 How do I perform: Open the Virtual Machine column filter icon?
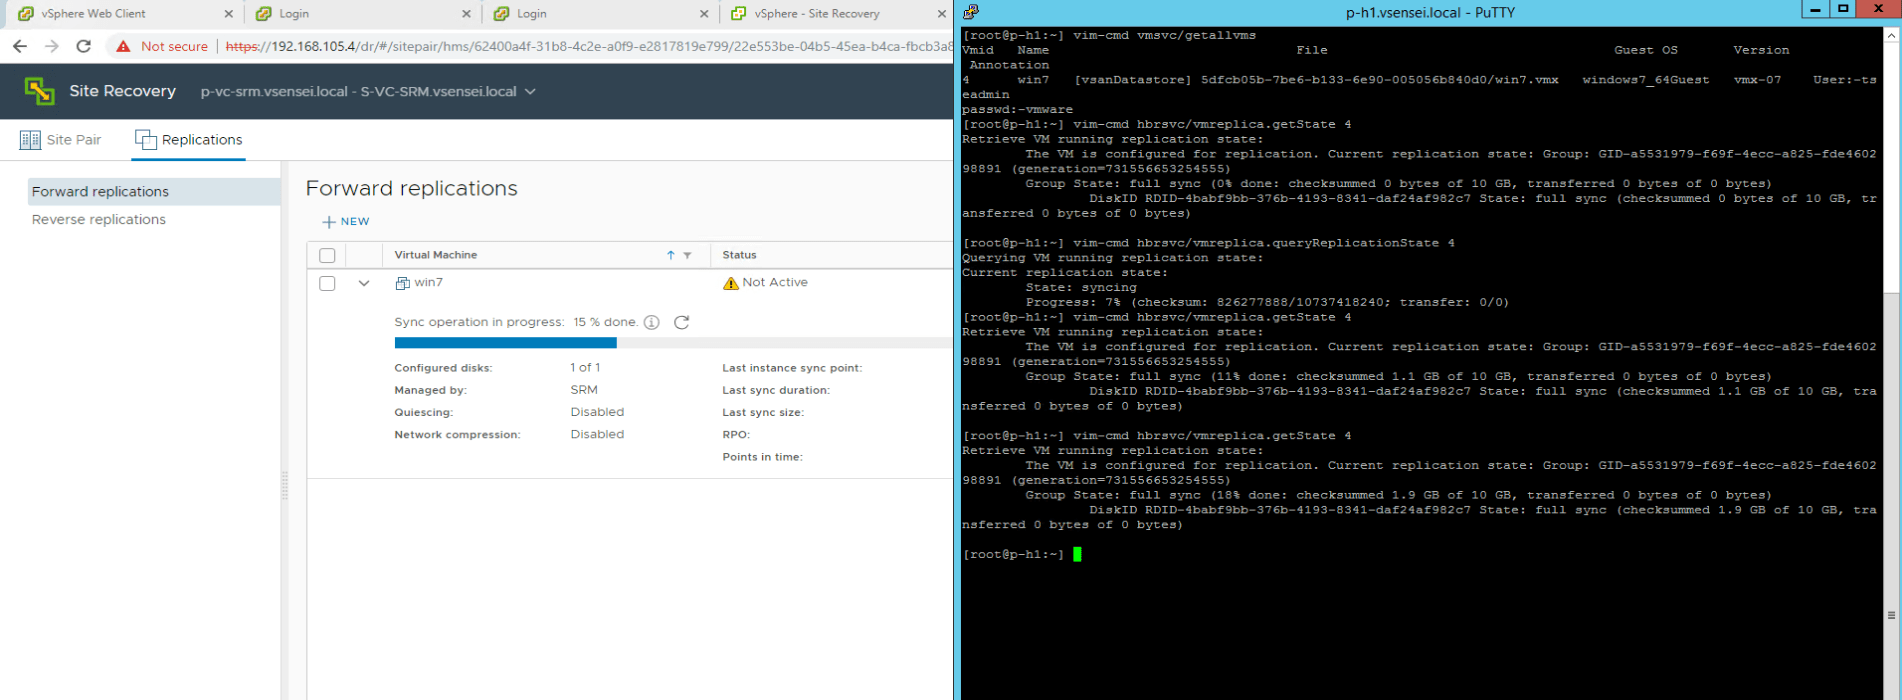(688, 255)
